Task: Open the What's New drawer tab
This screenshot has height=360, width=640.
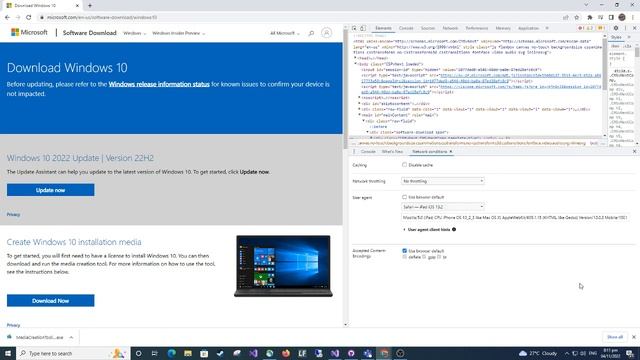Action: (x=392, y=151)
